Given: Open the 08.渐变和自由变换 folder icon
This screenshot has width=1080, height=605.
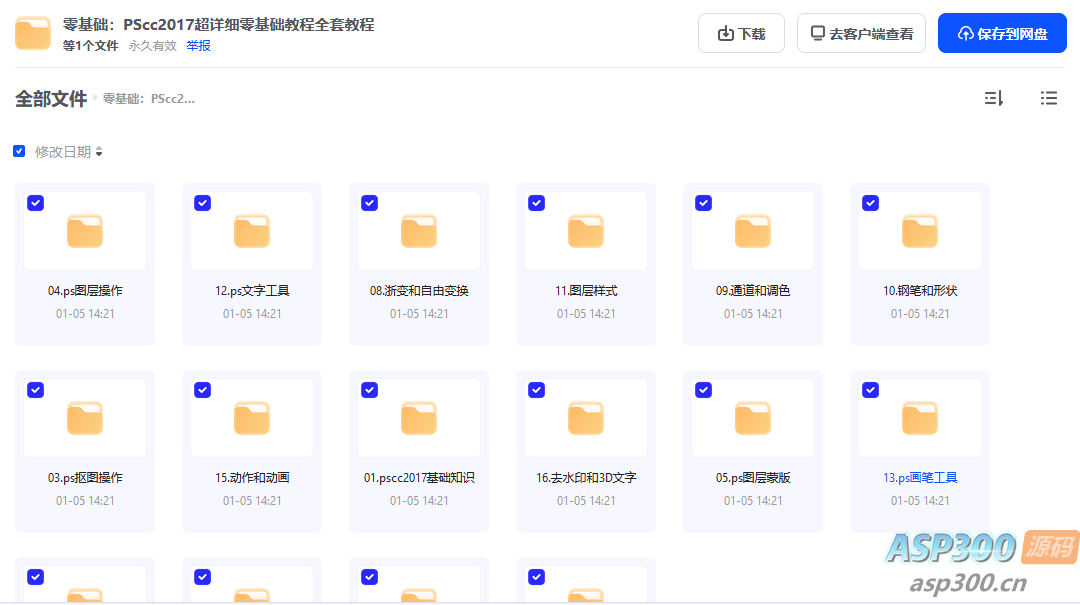Looking at the screenshot, I should click(x=419, y=231).
